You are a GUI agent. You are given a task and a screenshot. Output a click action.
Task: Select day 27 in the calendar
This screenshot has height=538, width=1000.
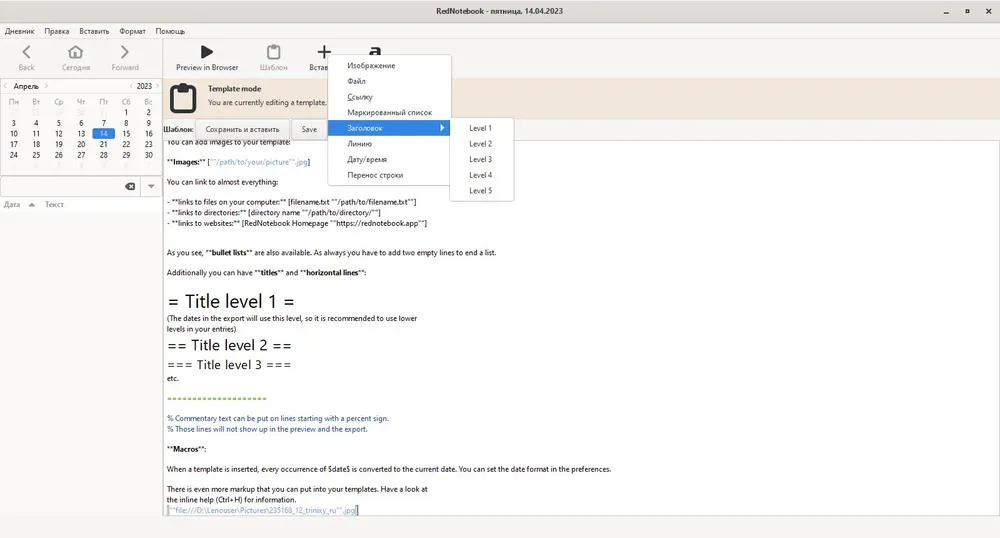(x=81, y=155)
